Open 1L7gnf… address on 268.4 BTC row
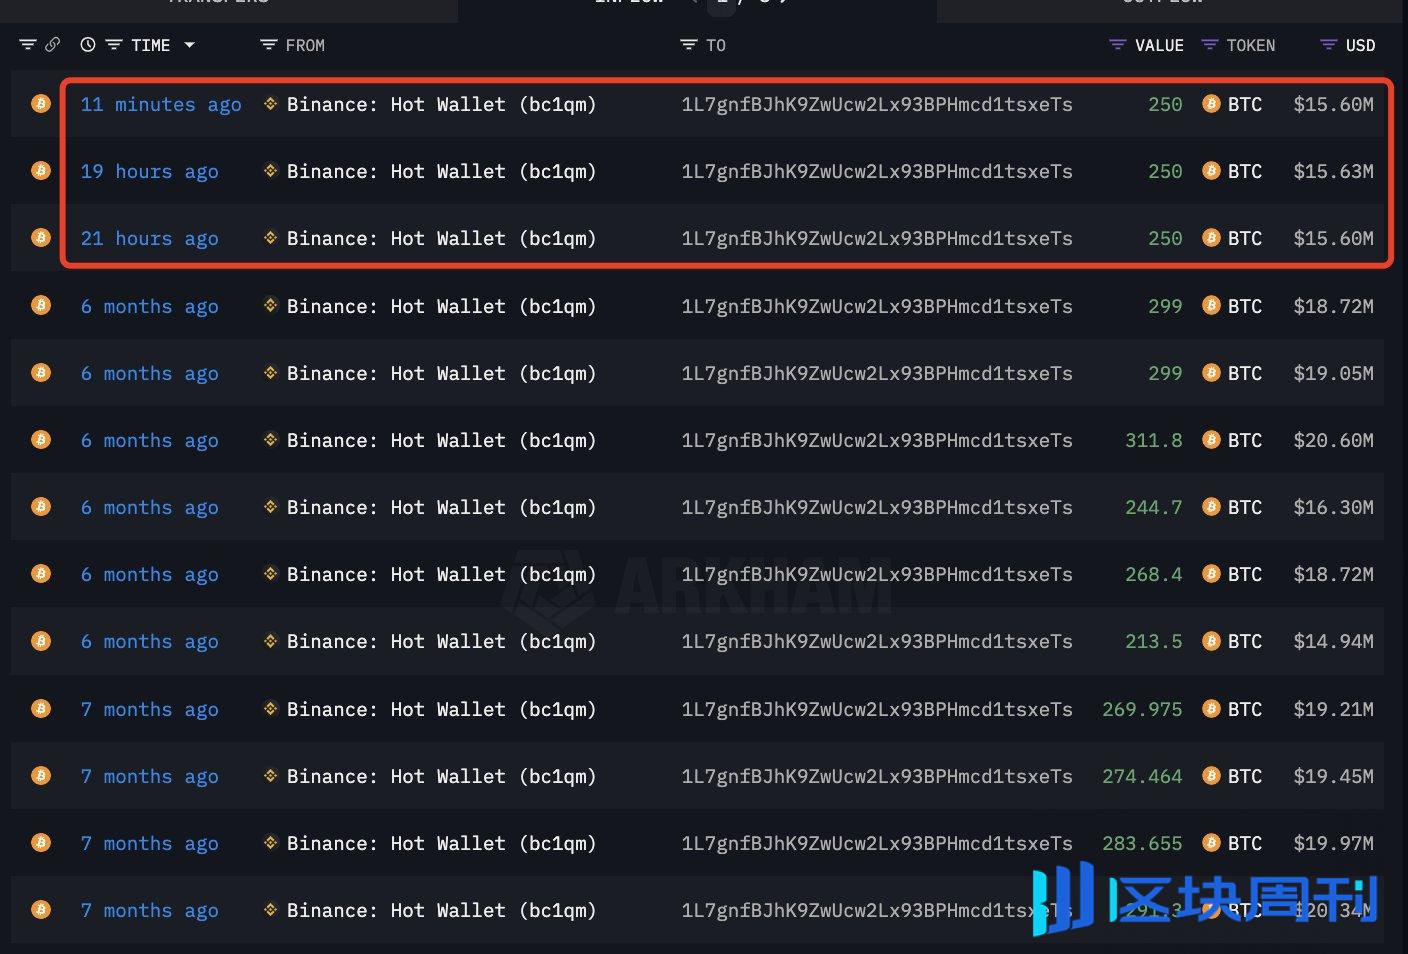The height and width of the screenshot is (954, 1408). (x=877, y=574)
